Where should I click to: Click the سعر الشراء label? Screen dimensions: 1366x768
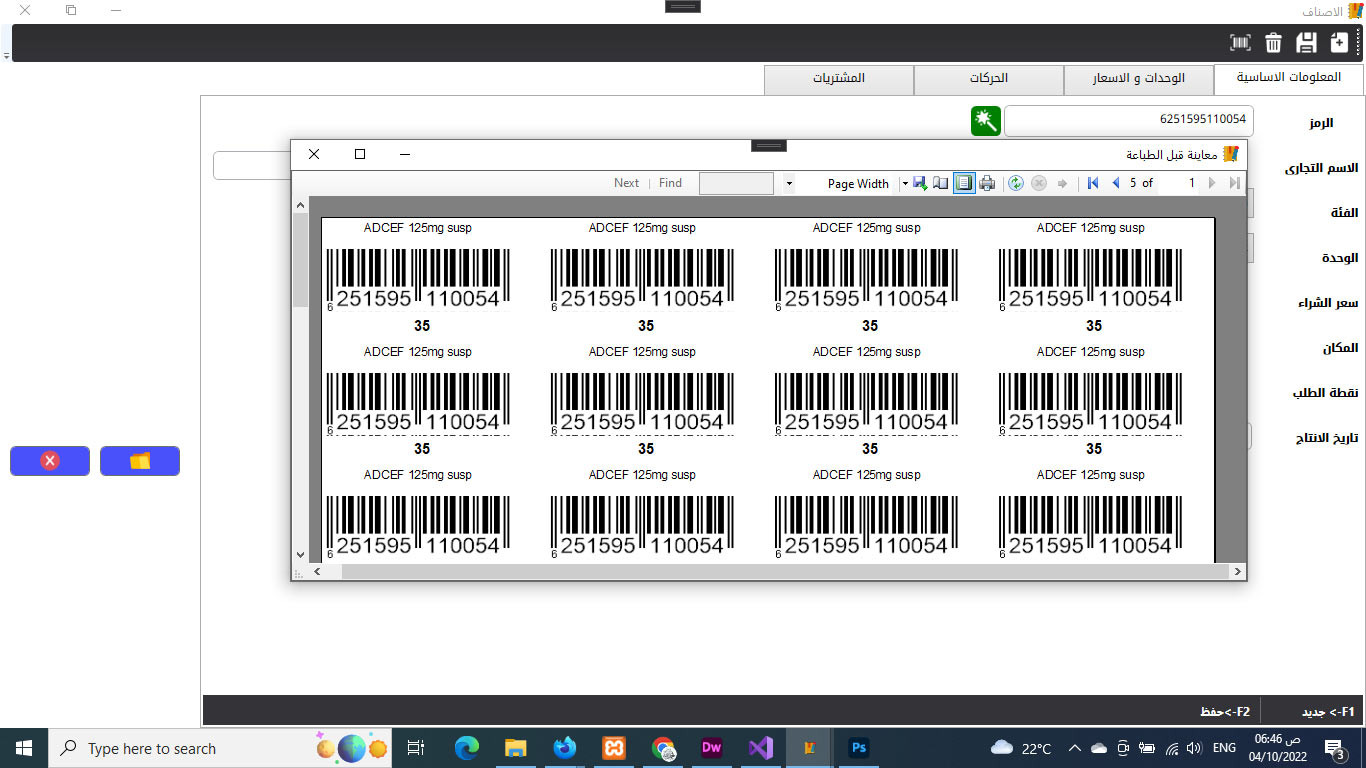point(1328,303)
